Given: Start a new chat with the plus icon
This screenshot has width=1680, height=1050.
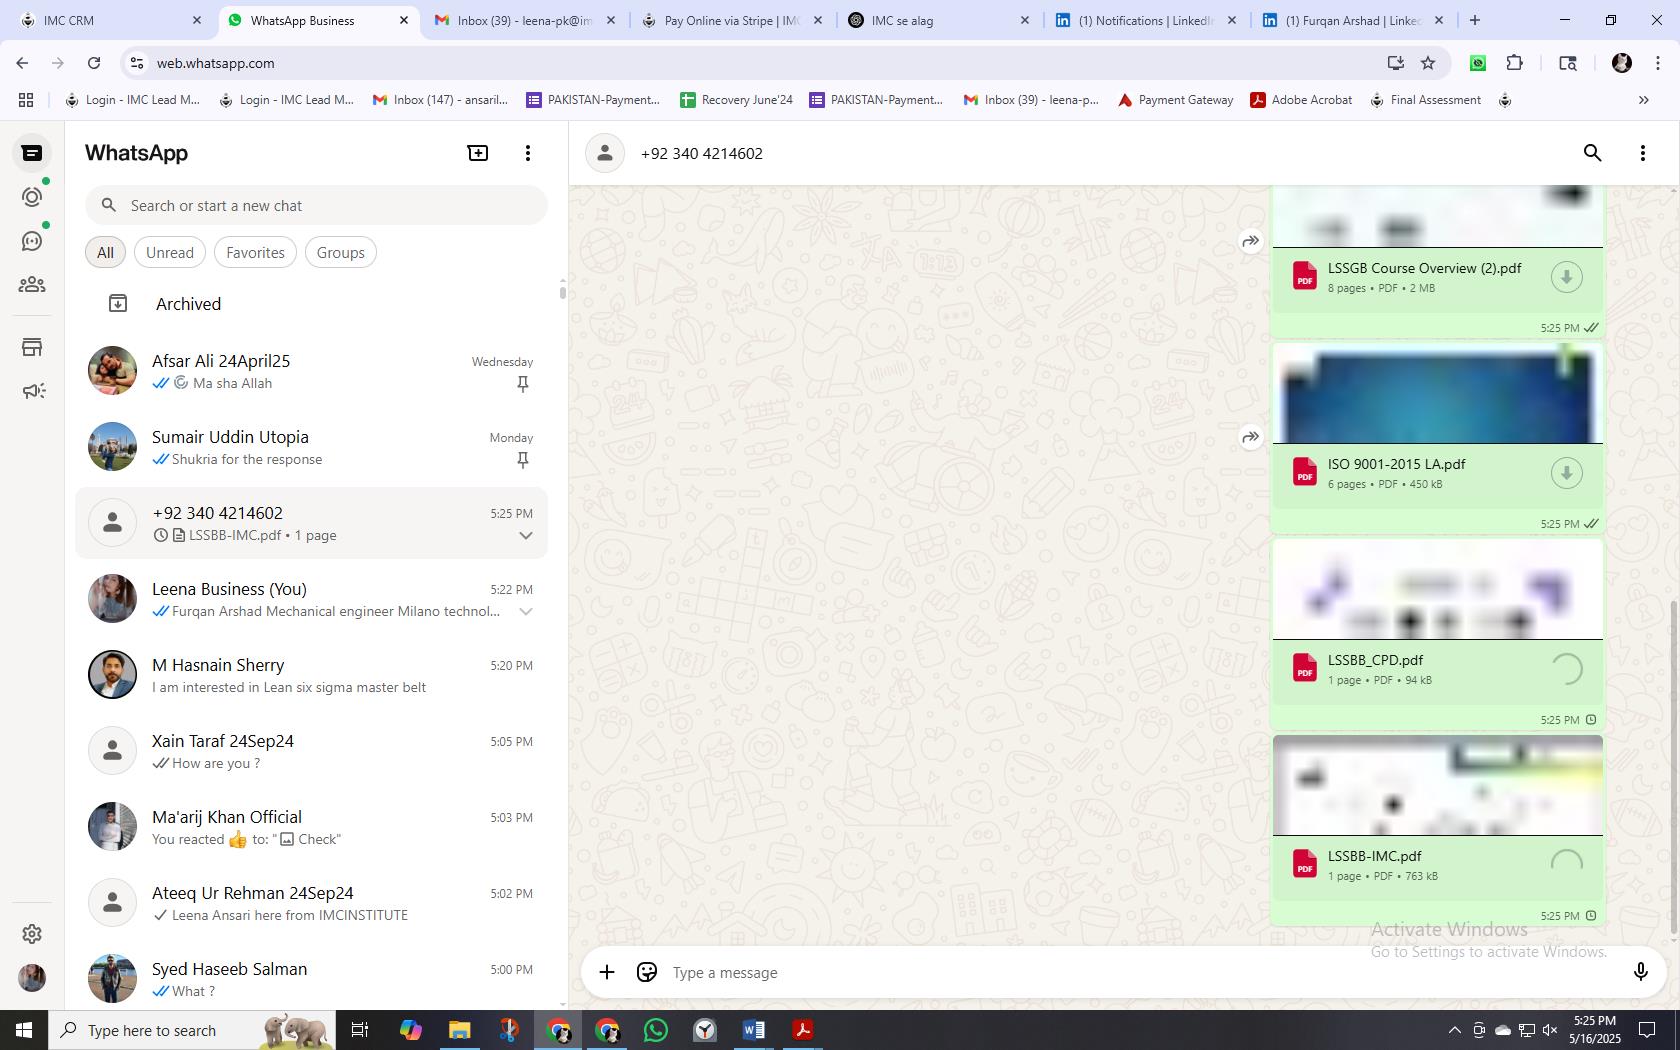Looking at the screenshot, I should (478, 153).
